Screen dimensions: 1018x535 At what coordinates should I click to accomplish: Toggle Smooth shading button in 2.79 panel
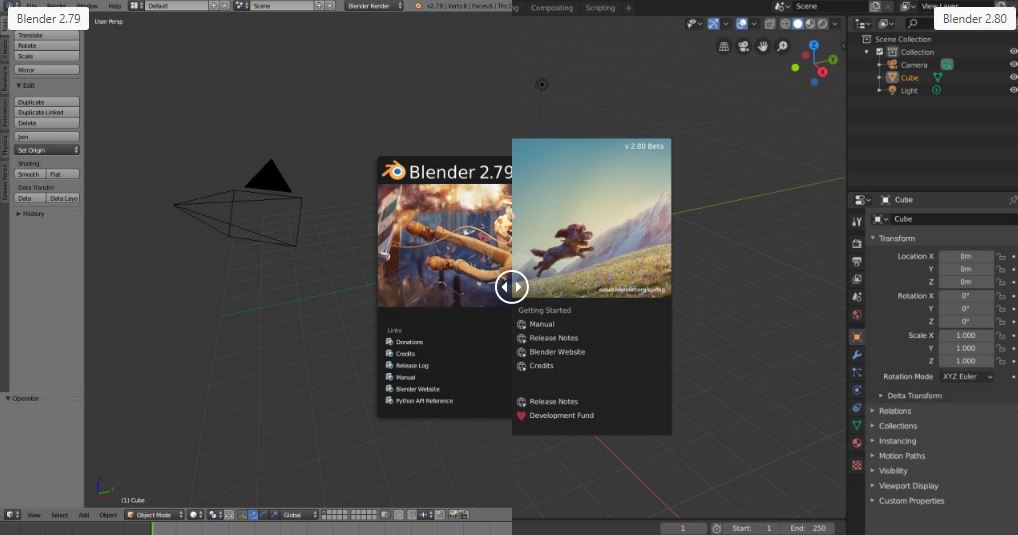coord(30,174)
